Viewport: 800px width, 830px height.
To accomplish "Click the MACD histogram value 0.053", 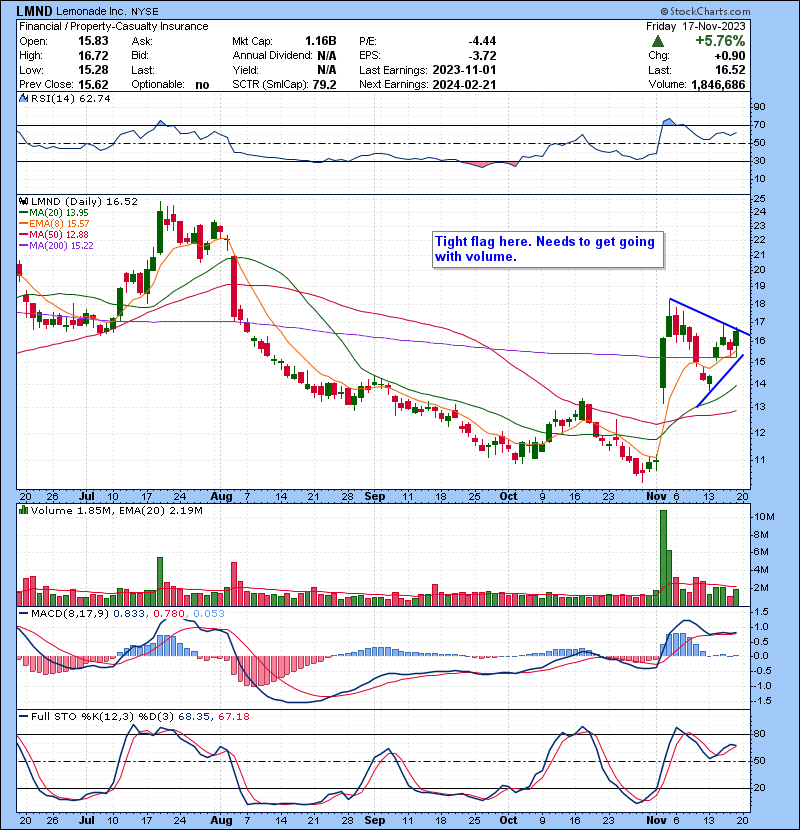I will coord(209,614).
